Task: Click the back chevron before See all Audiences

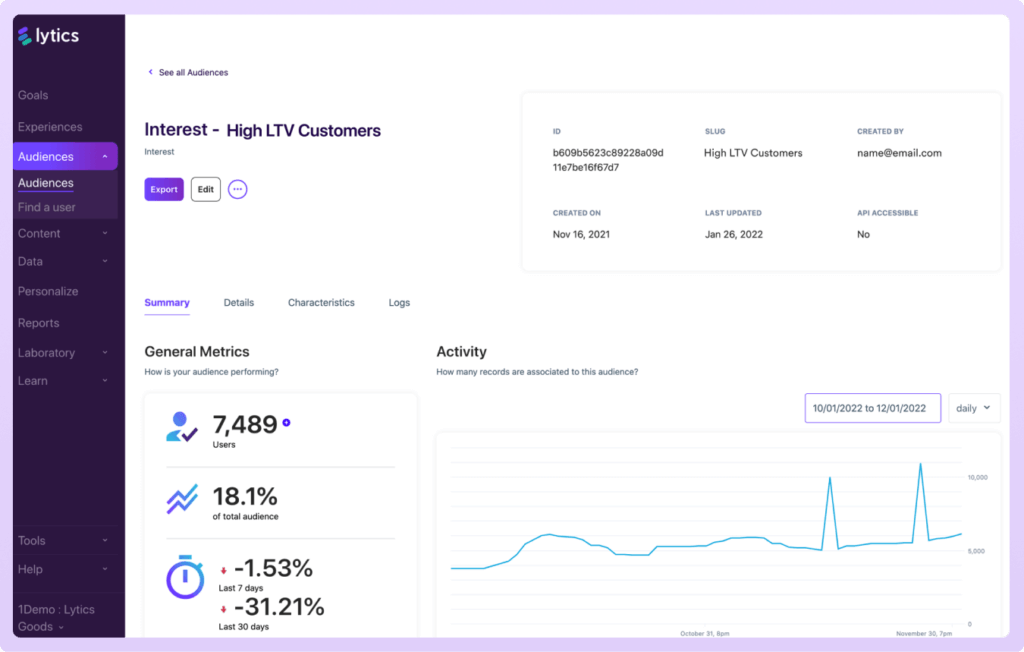Action: pyautogui.click(x=149, y=72)
